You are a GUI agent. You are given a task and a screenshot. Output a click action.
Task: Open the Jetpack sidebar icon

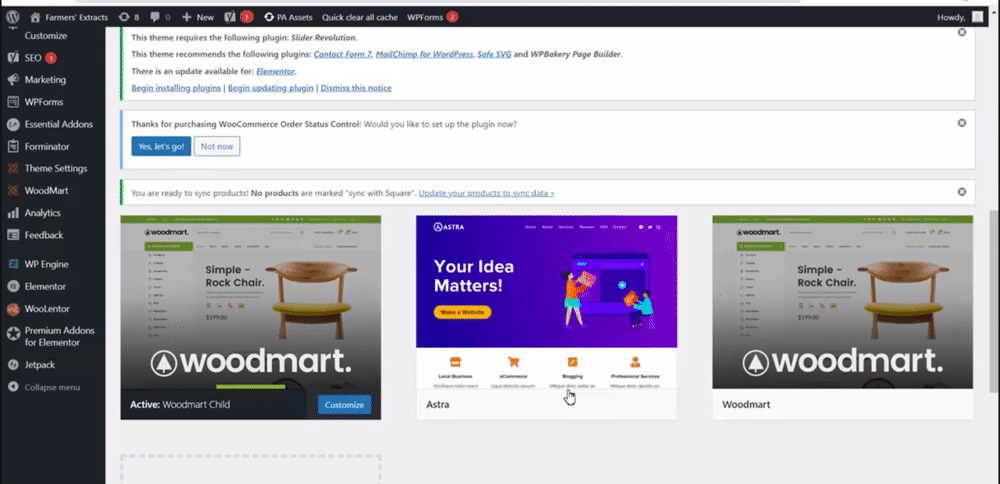coord(13,365)
